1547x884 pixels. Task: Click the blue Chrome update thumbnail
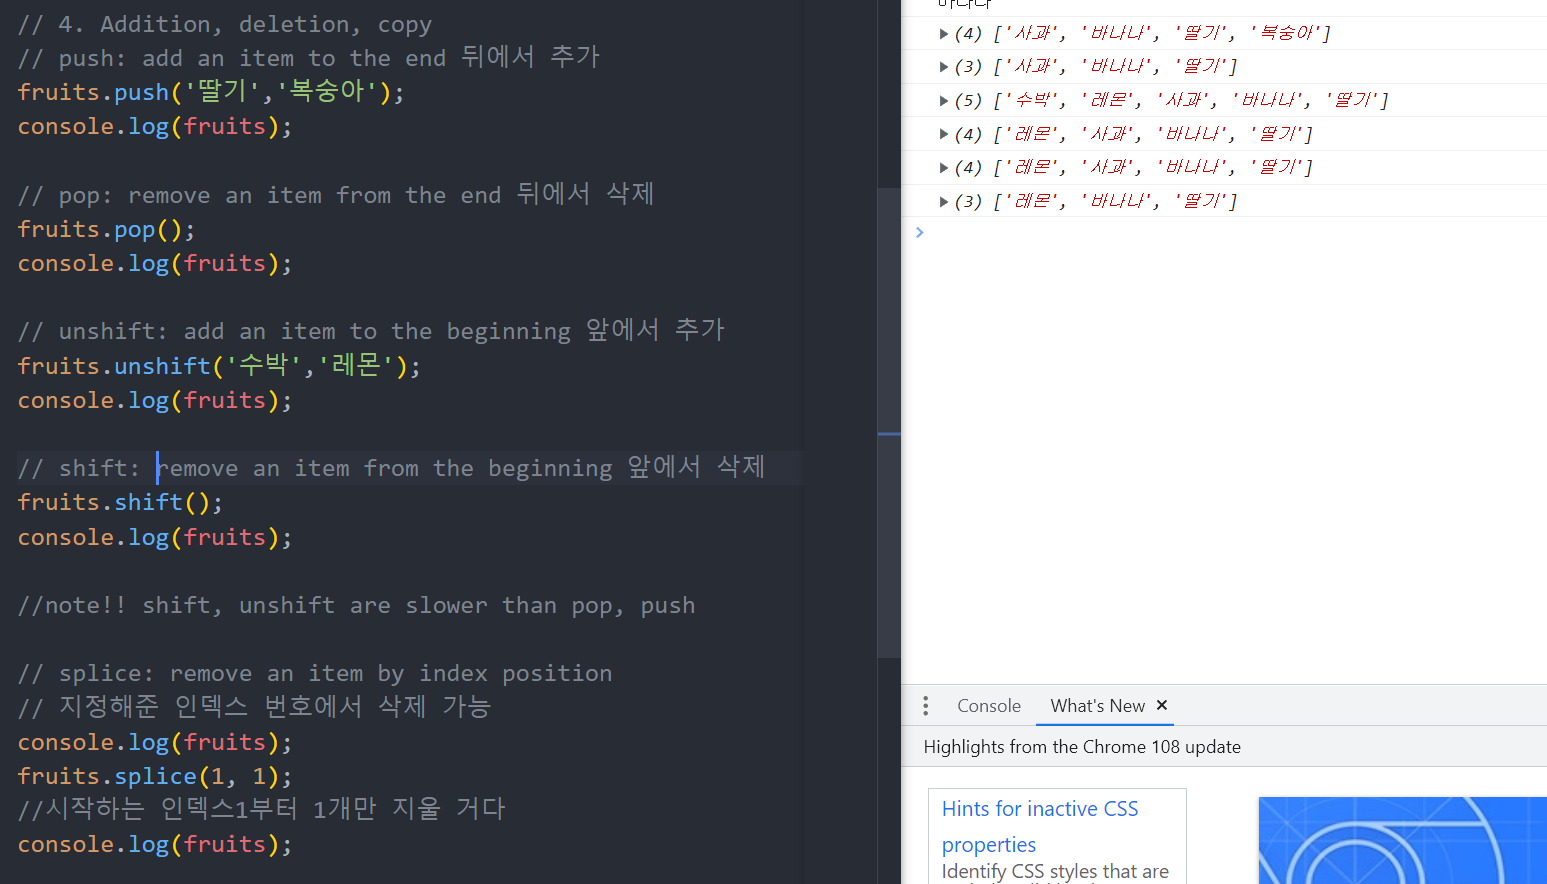point(1402,840)
